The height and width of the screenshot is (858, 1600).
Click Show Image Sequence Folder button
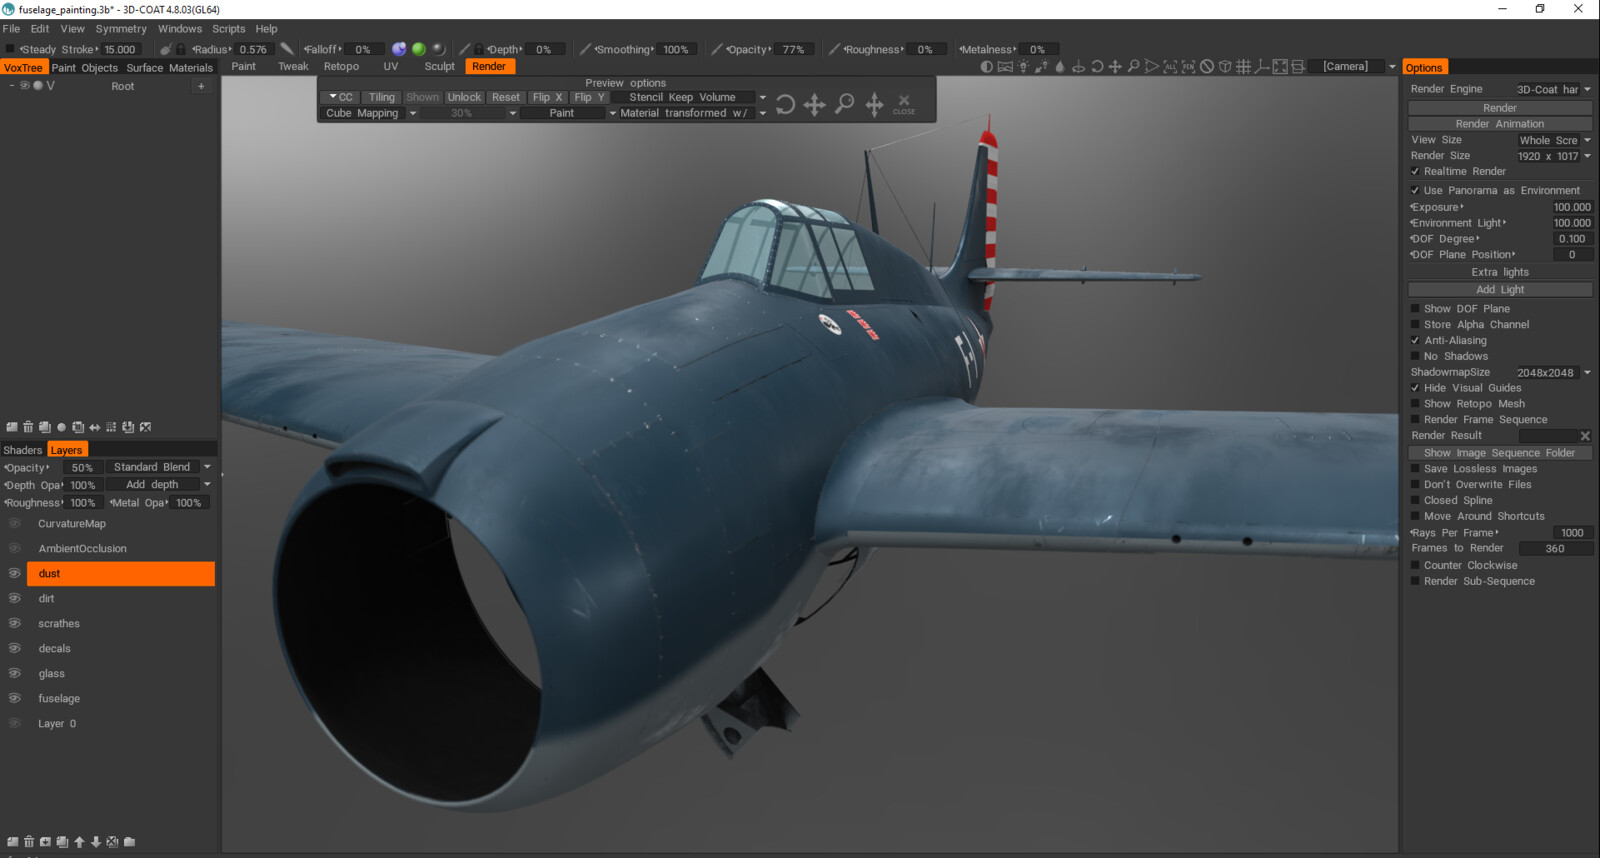(1500, 453)
